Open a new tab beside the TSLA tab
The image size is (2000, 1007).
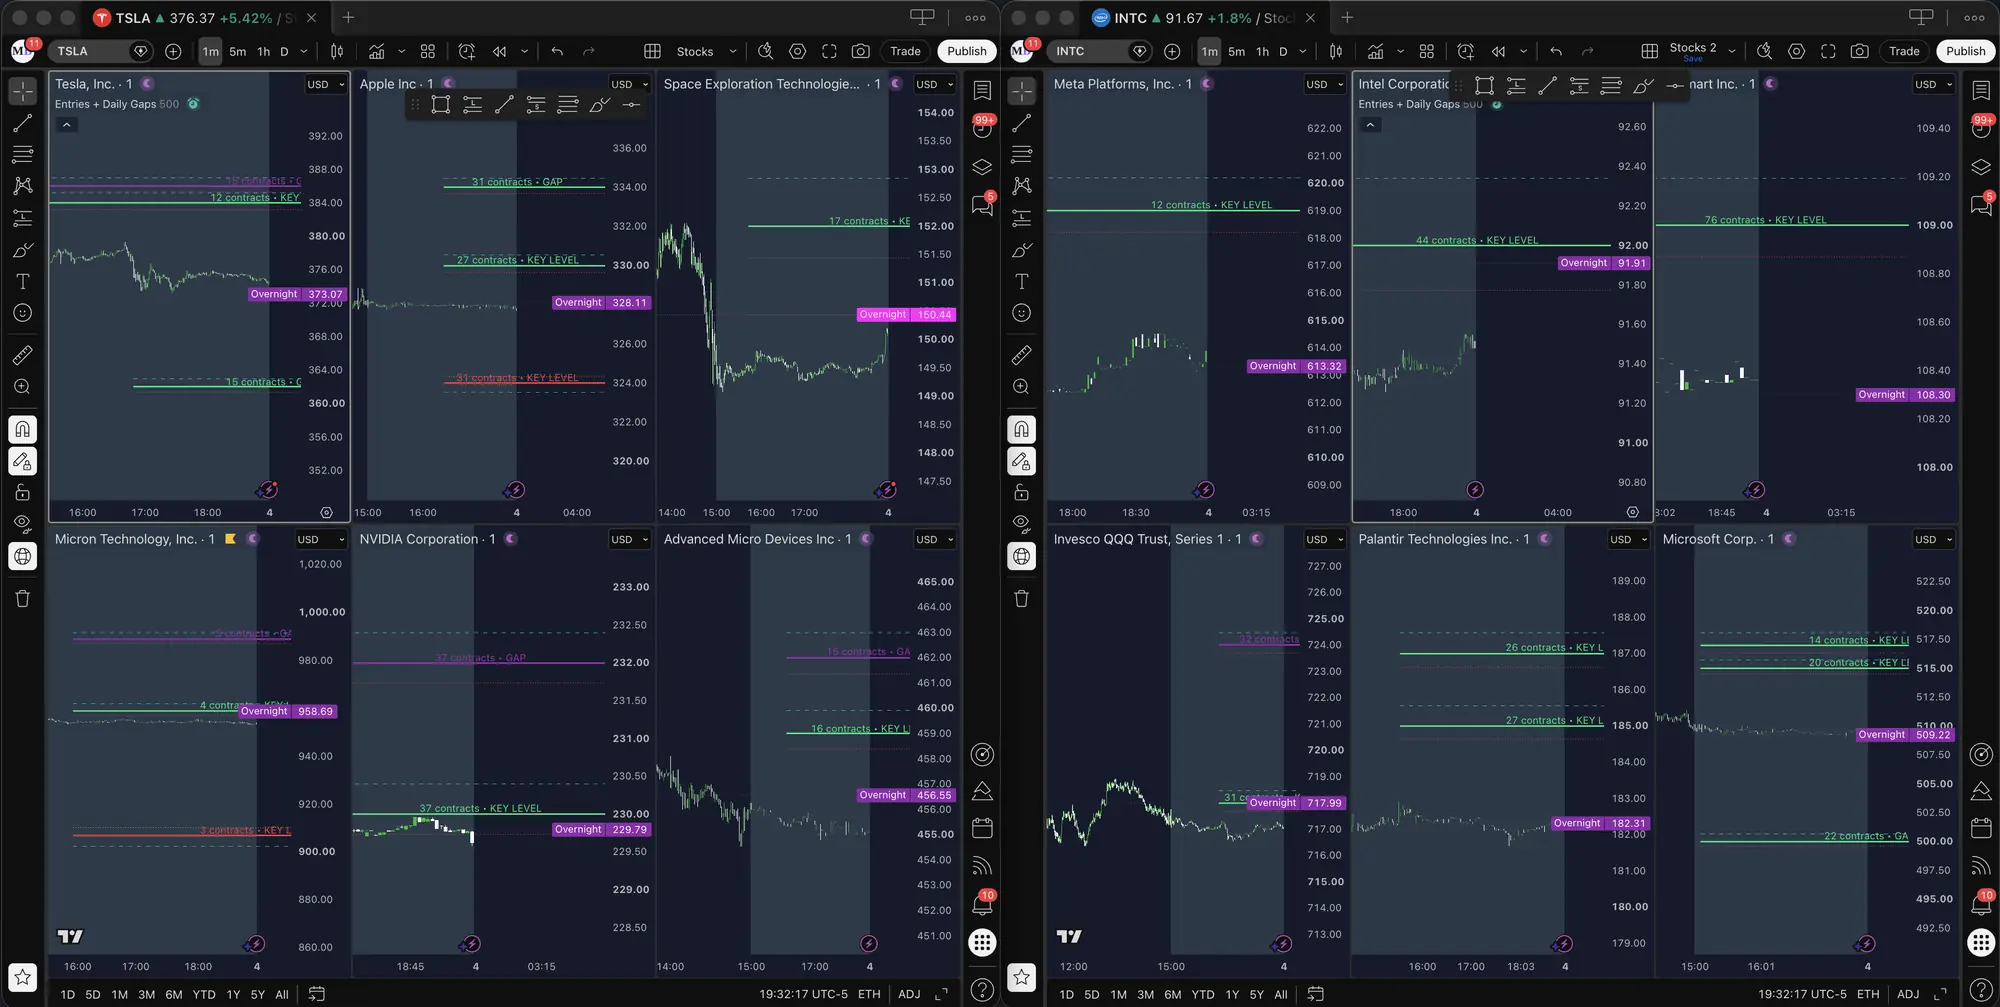[348, 18]
